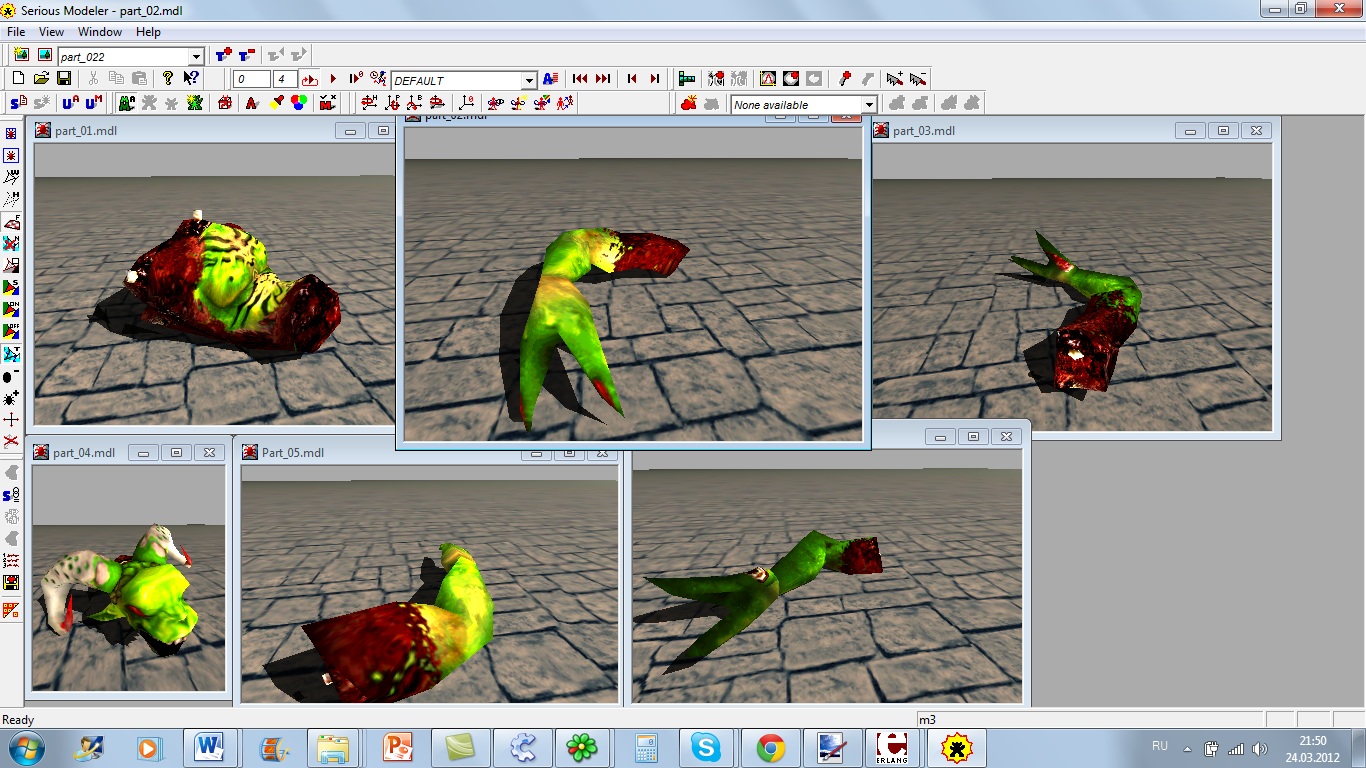This screenshot has width=1366, height=768.
Task: Jump to last animation with double-right arrows
Action: [x=603, y=78]
